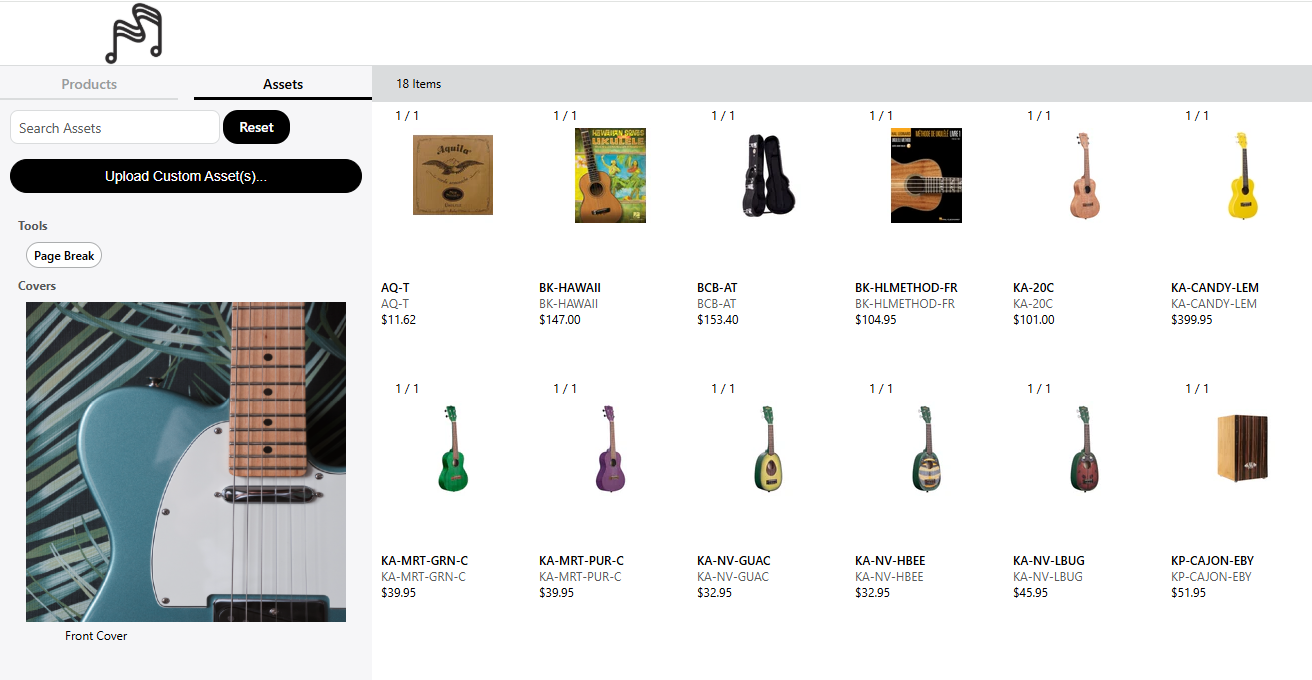Viewport: 1312px width, 680px height.
Task: Pick the BK-HAWAII songbook thumbnail
Action: click(610, 175)
